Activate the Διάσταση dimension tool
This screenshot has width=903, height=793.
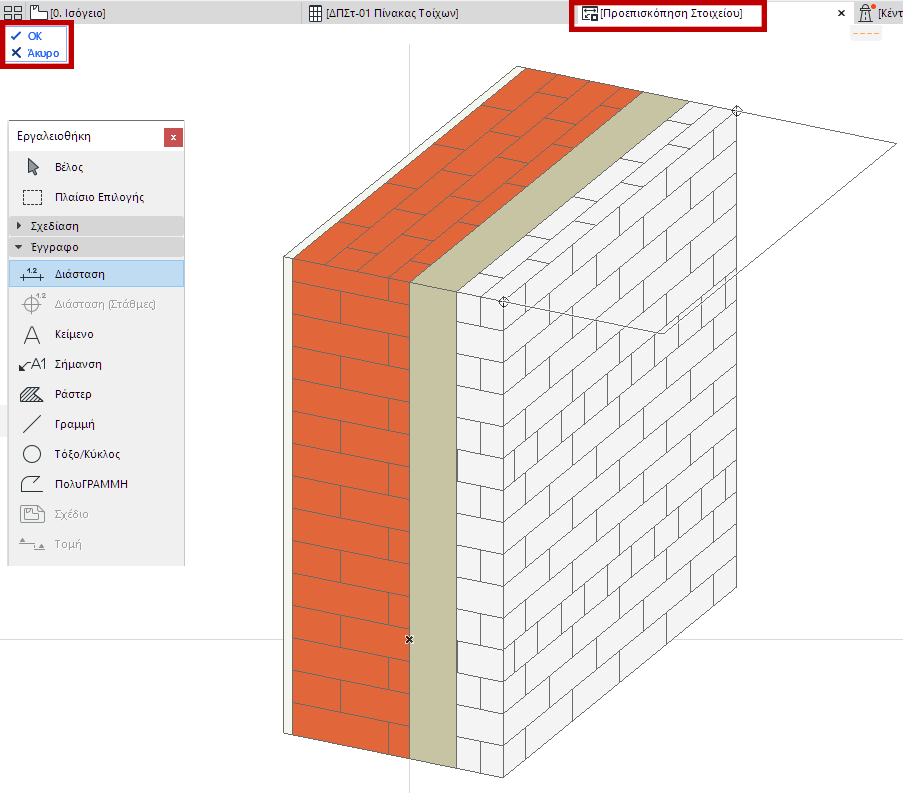tap(96, 274)
